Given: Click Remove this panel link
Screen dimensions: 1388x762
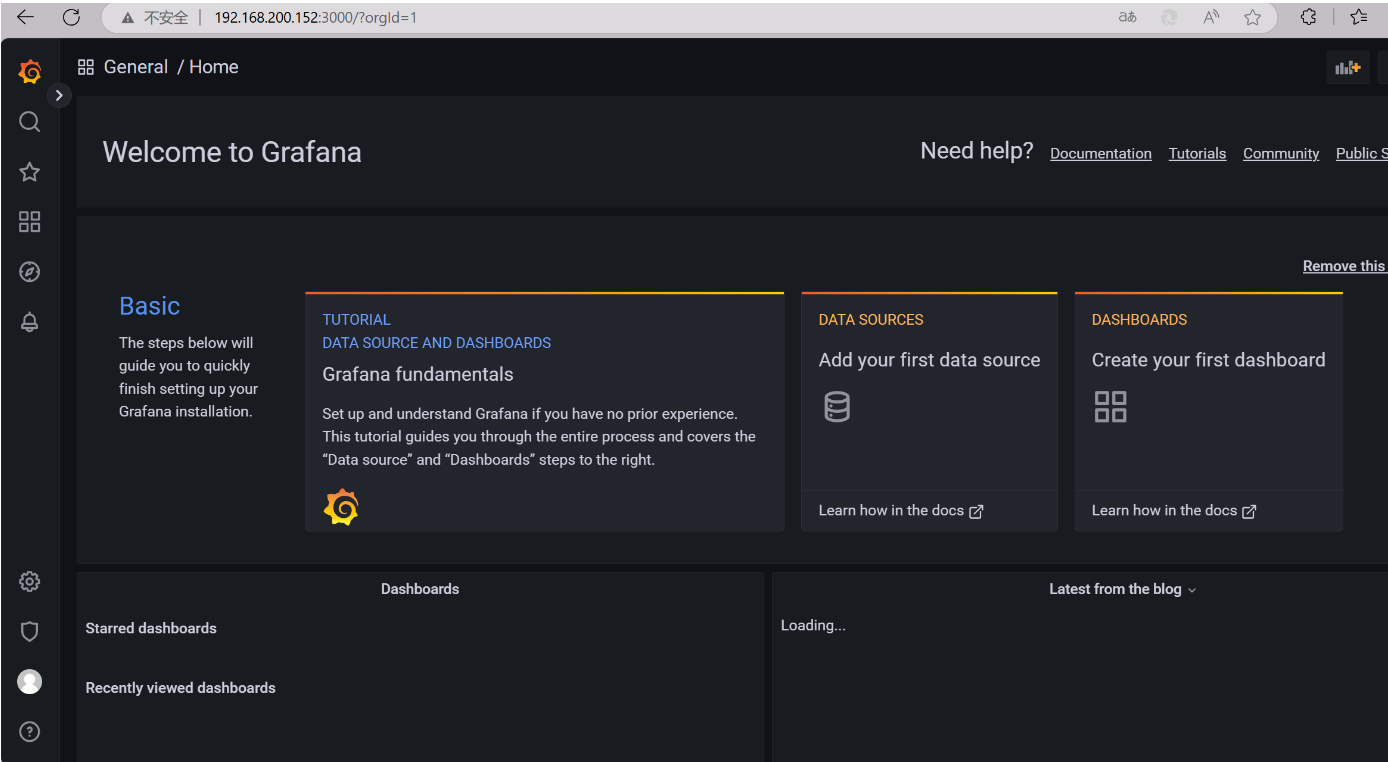Looking at the screenshot, I should [1345, 266].
